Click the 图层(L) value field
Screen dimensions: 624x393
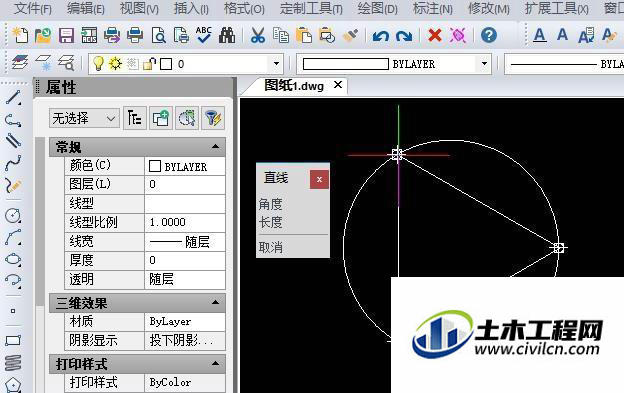point(185,185)
